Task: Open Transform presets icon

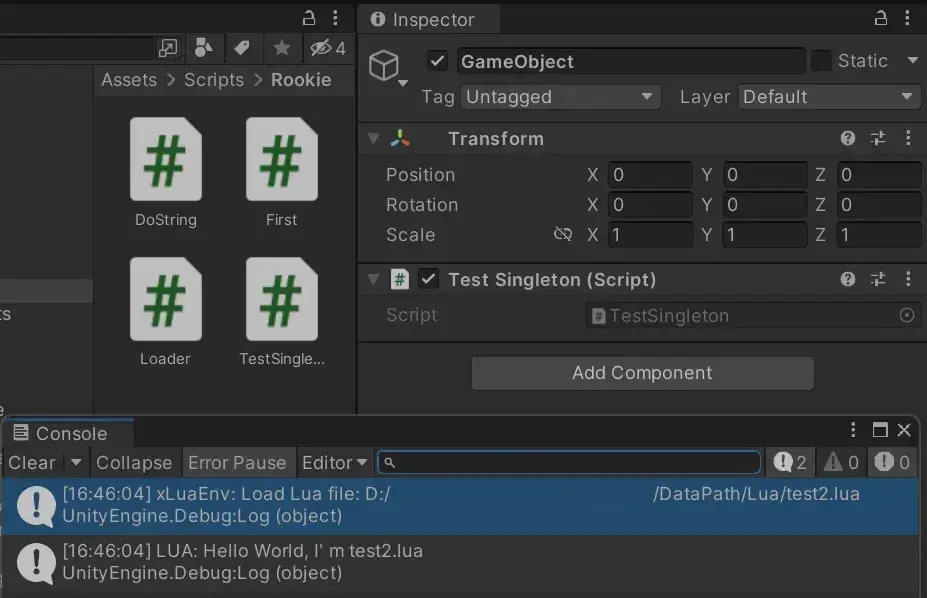Action: click(878, 138)
